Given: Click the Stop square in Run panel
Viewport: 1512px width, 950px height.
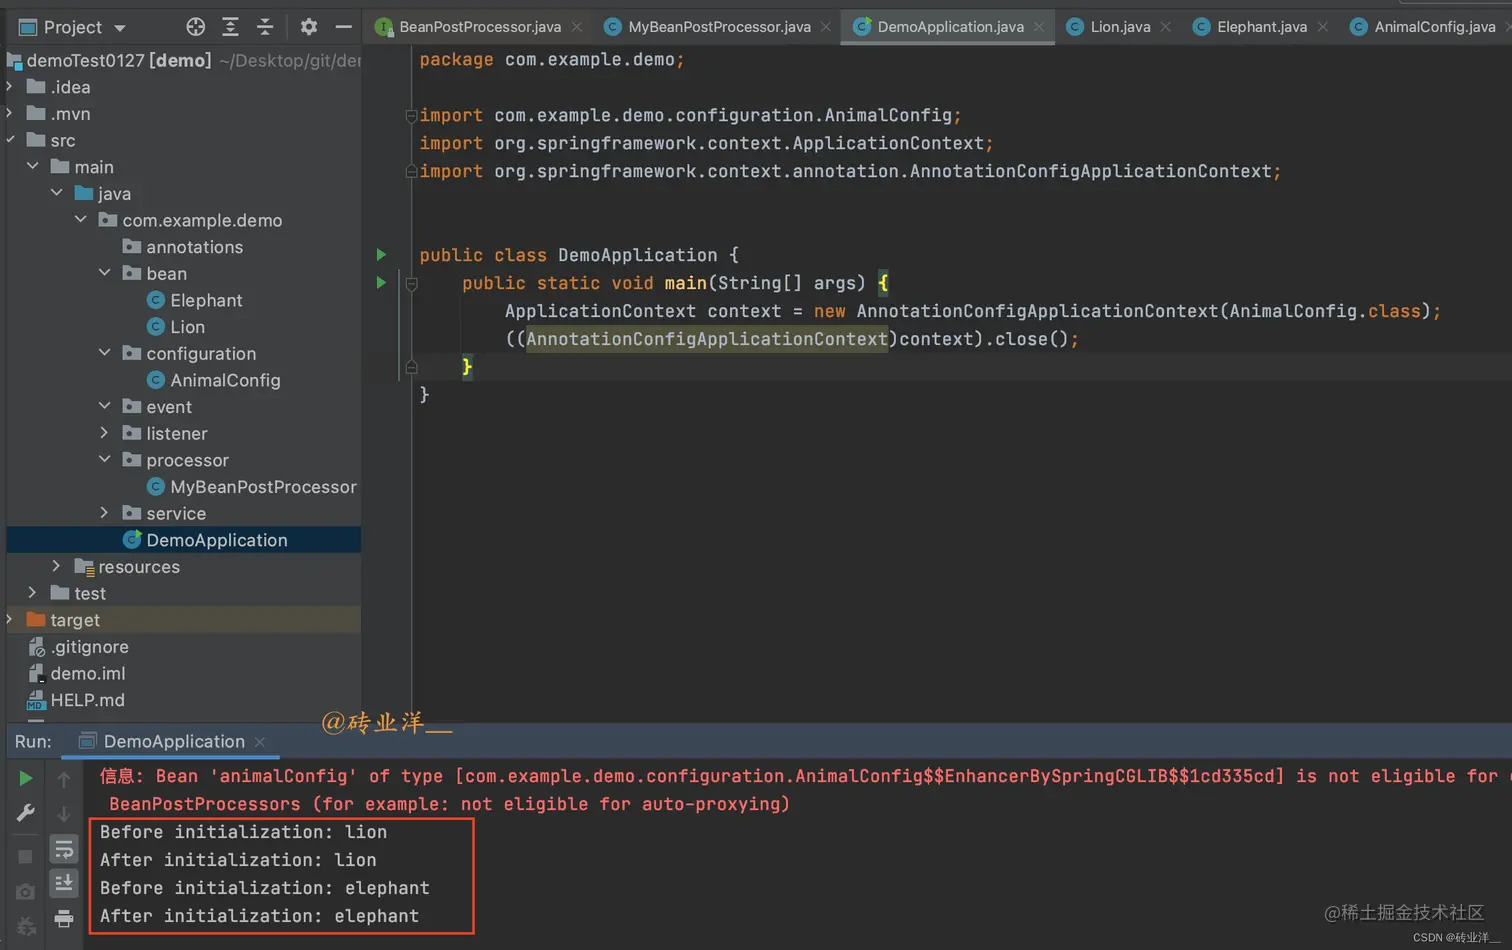Looking at the screenshot, I should [x=26, y=856].
